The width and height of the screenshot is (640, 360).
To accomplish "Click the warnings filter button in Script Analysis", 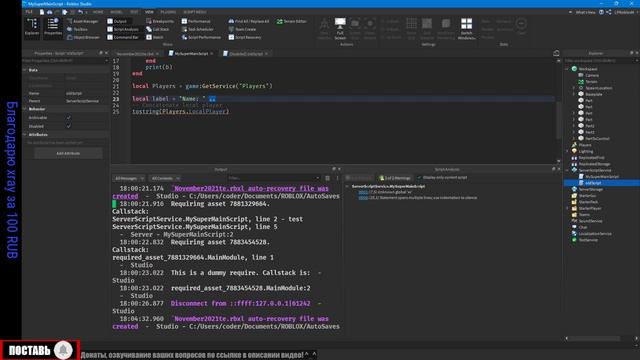I will click(395, 178).
